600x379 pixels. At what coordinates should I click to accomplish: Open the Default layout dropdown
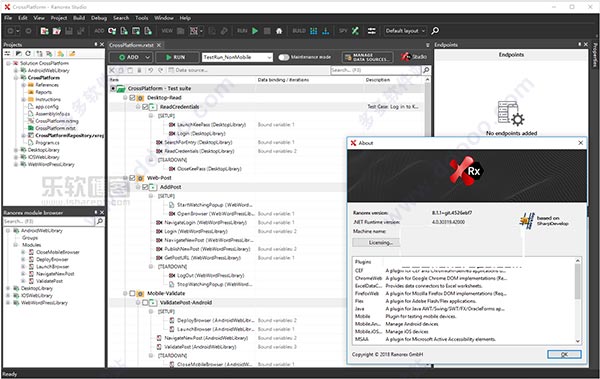point(405,31)
